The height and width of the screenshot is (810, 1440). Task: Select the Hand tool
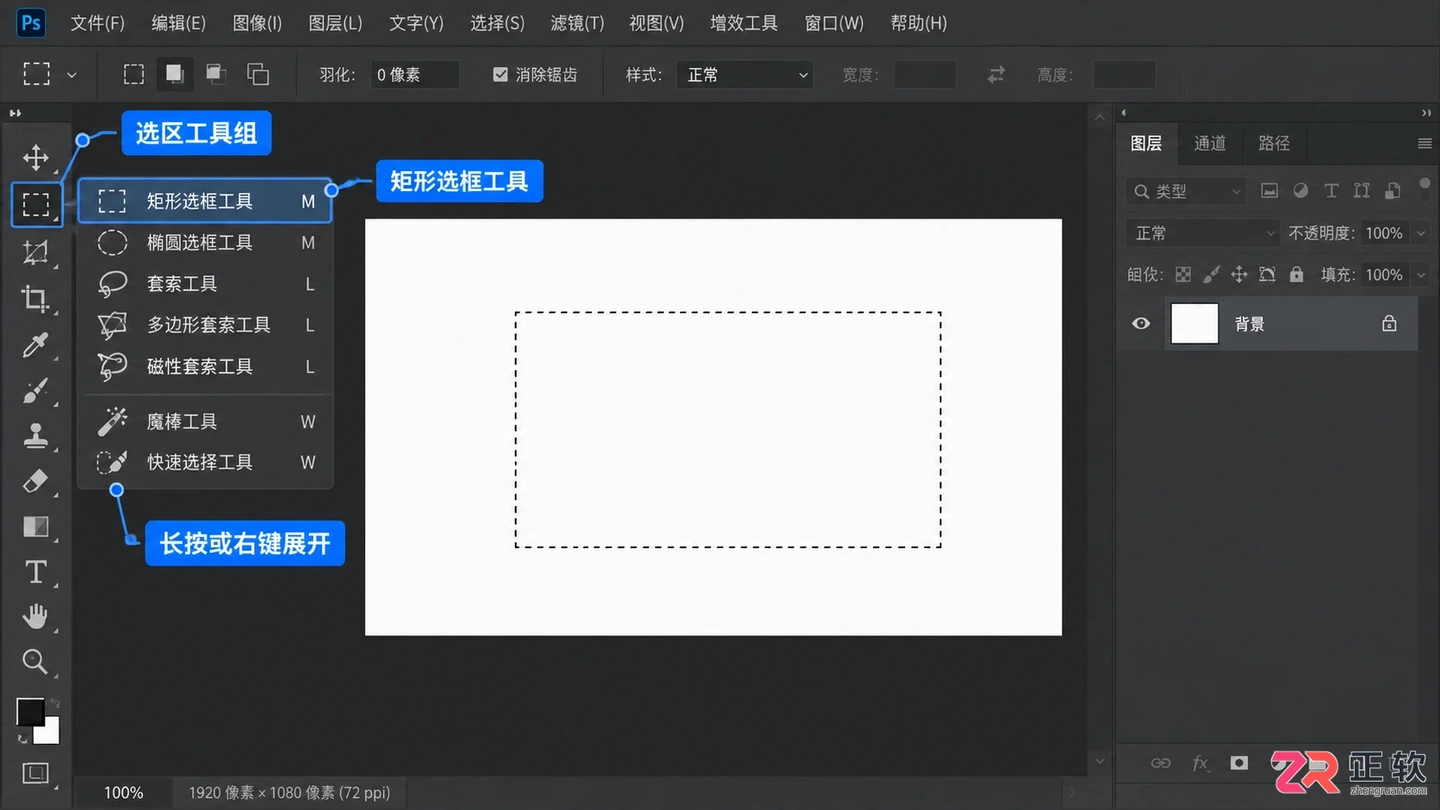[x=36, y=616]
